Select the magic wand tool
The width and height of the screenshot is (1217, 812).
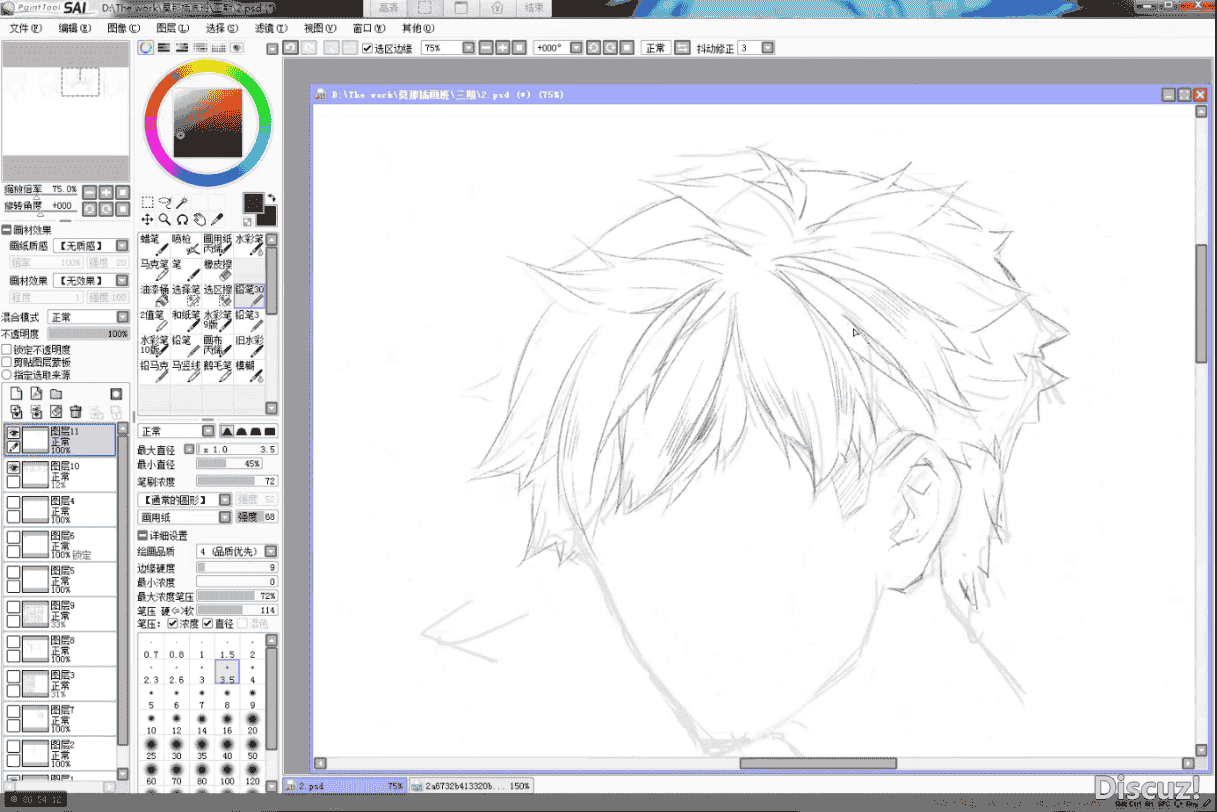182,202
